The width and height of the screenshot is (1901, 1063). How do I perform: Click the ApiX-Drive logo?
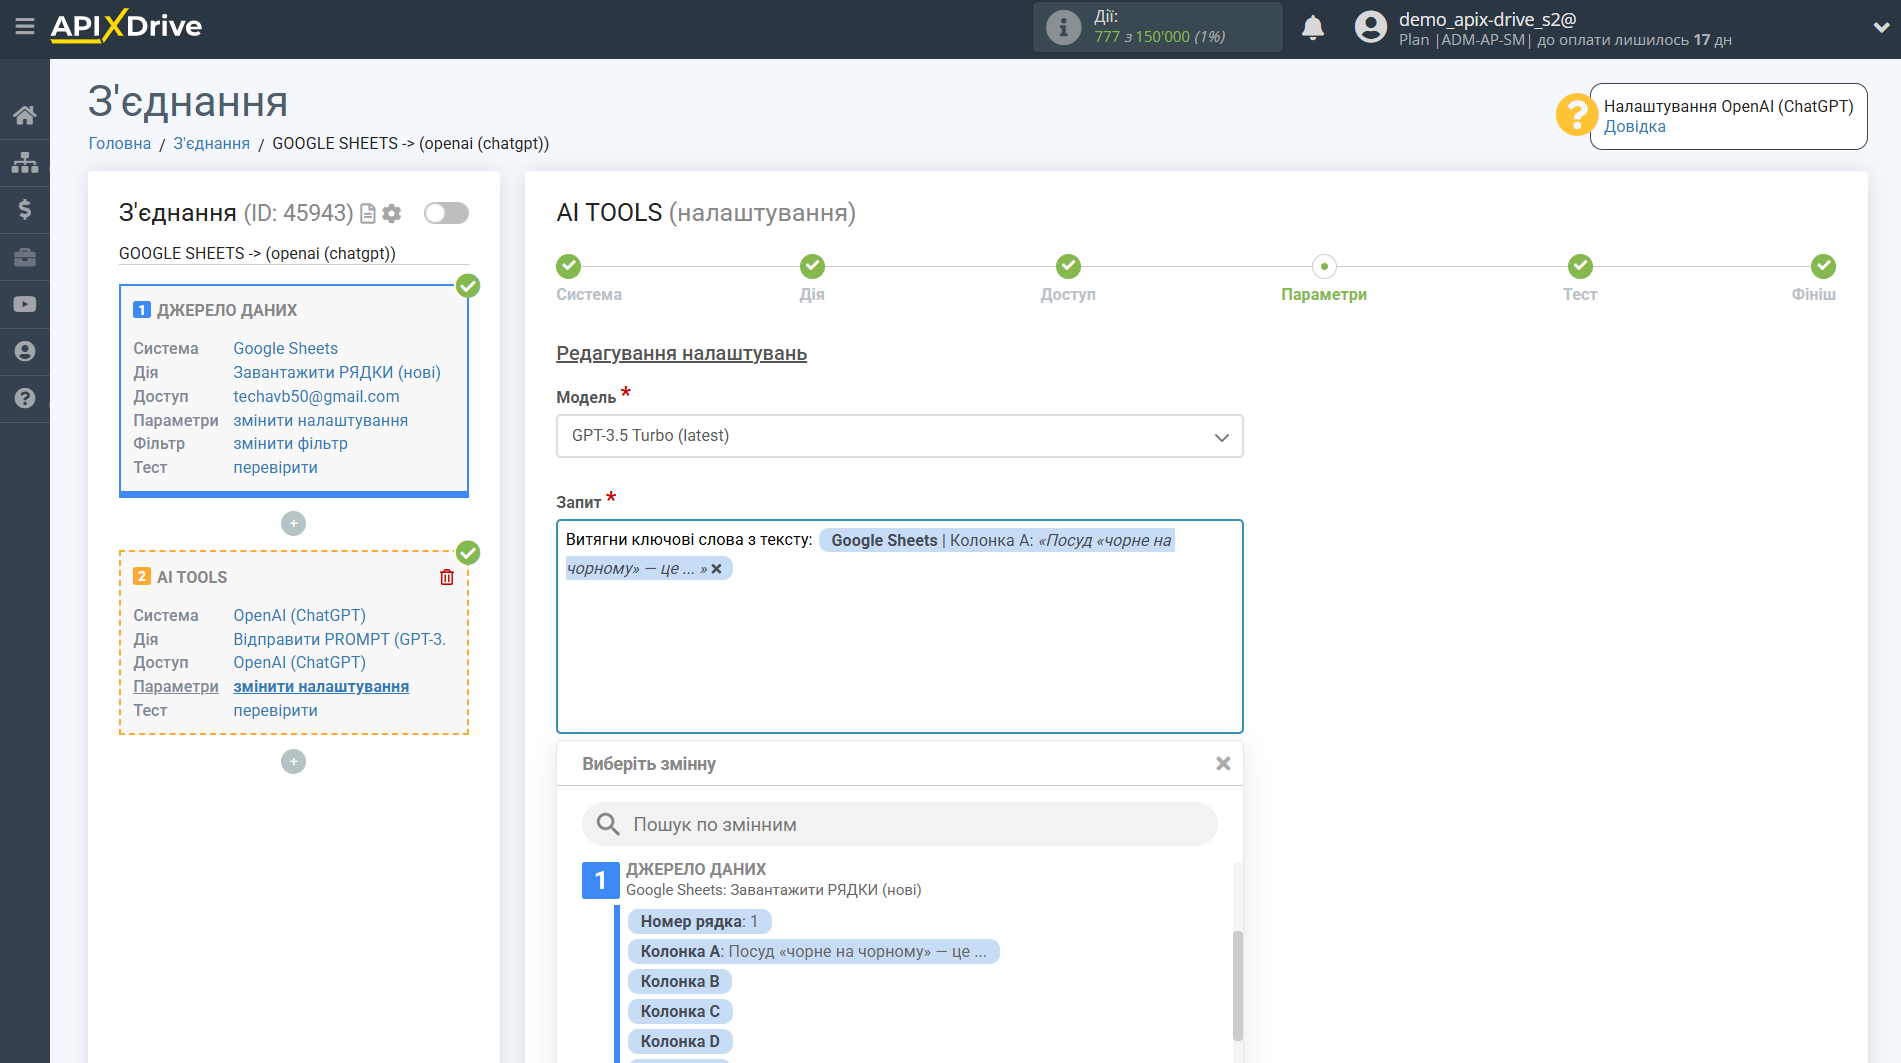pyautogui.click(x=126, y=26)
